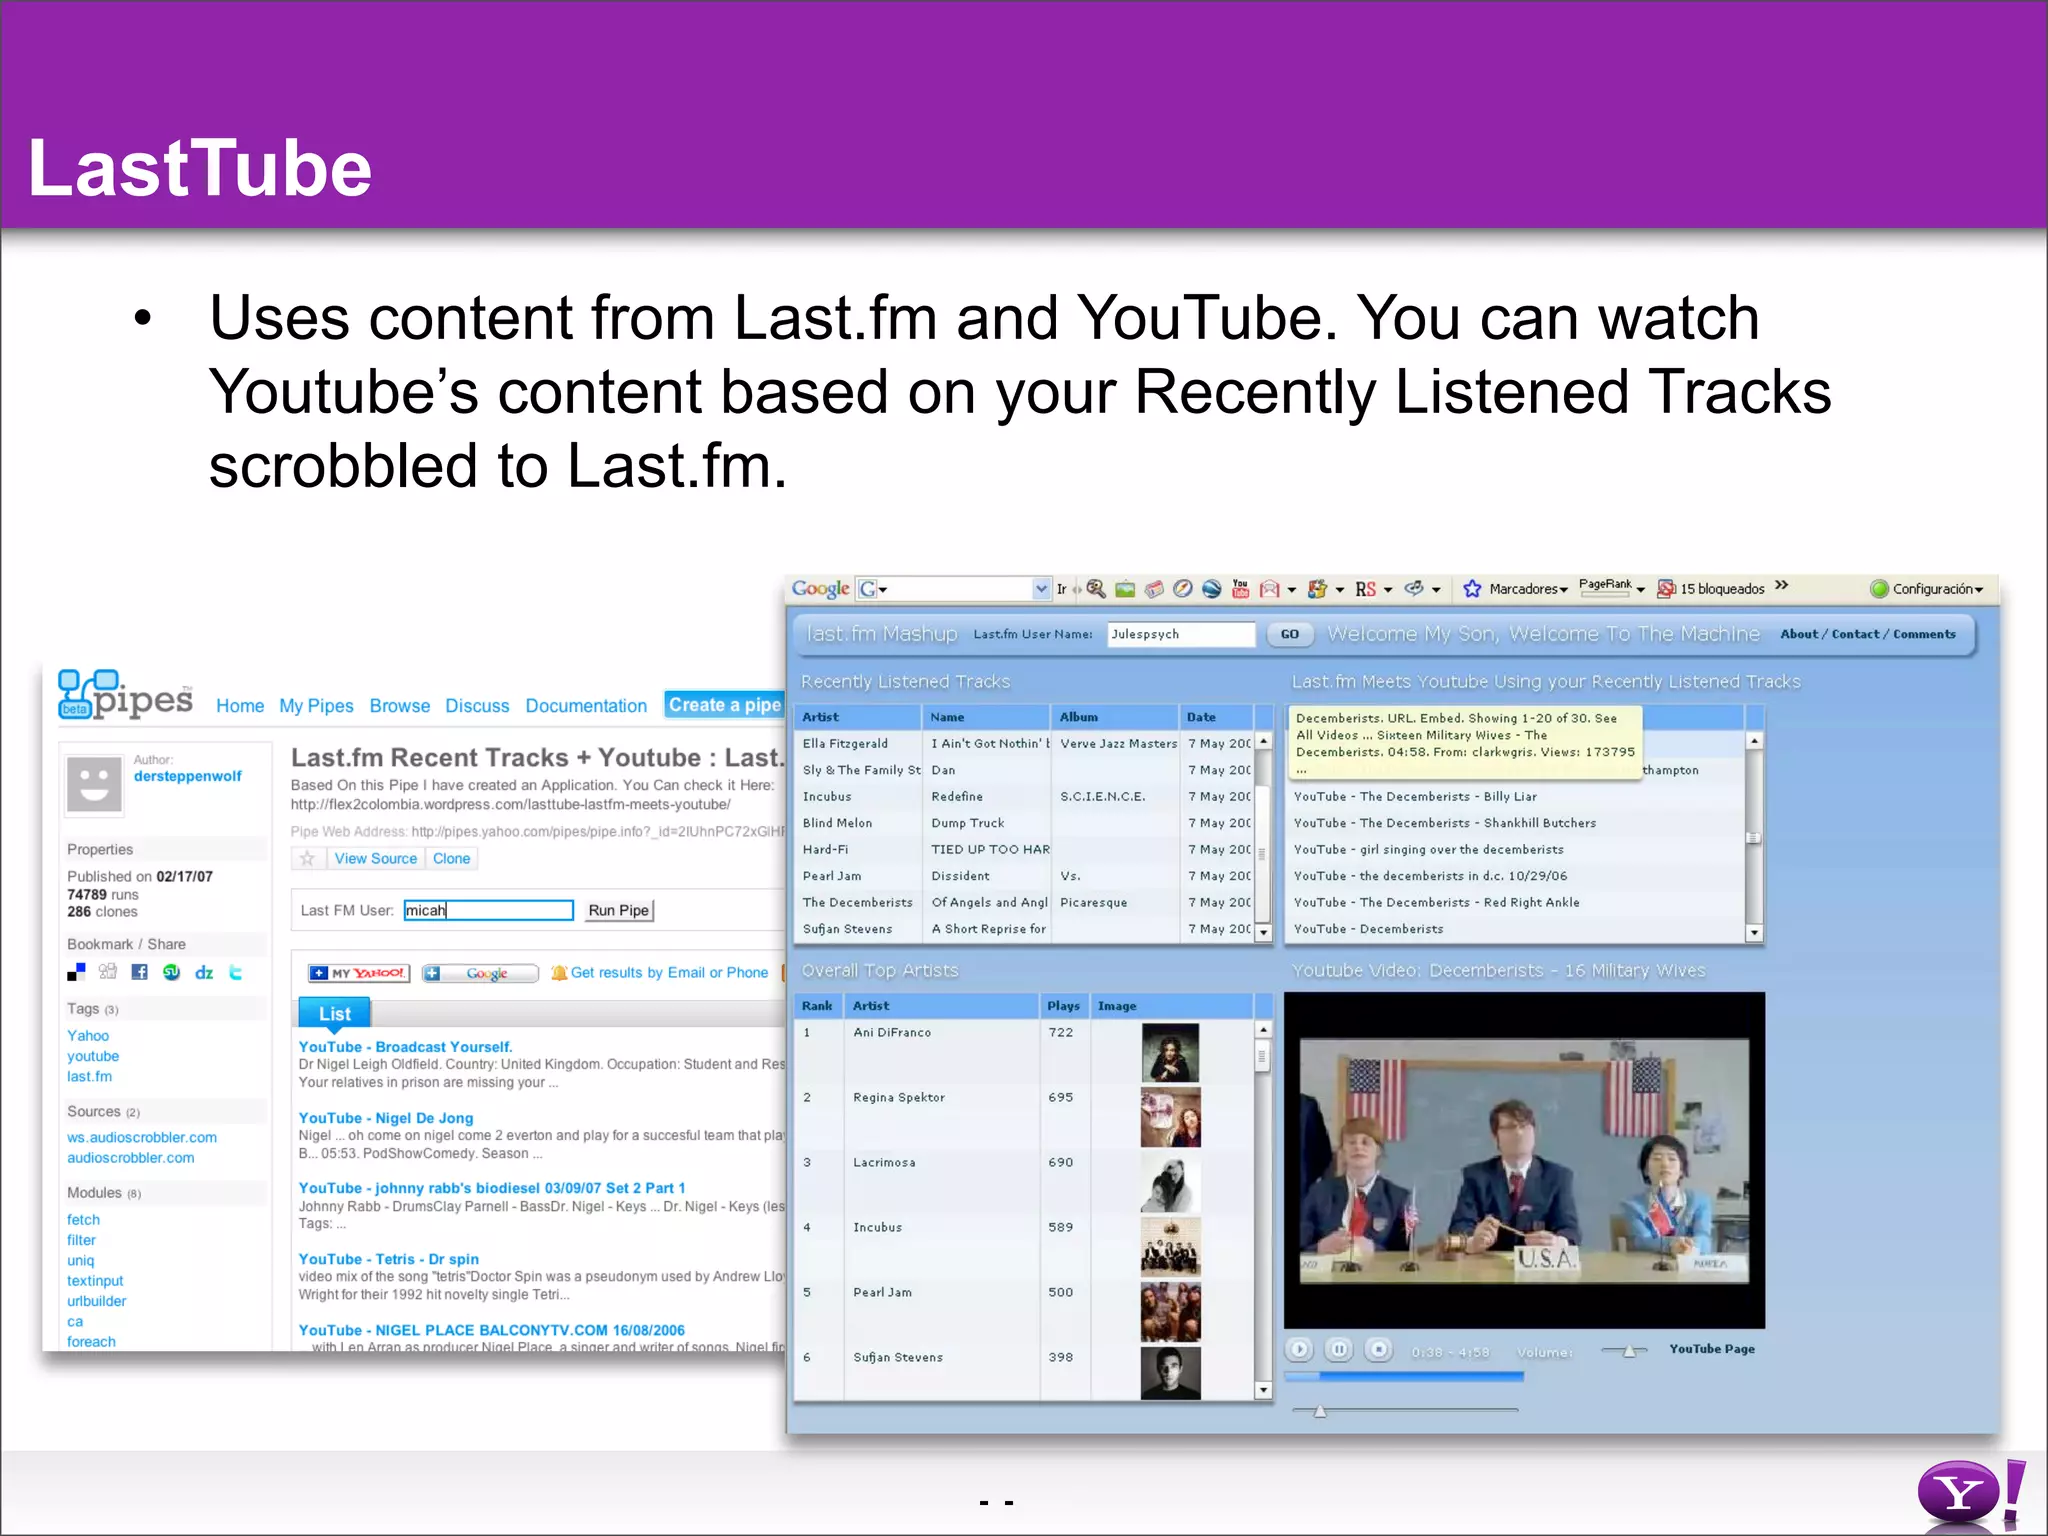Click the 15 bloqueados popup blocker
The image size is (2048, 1536).
[1711, 589]
